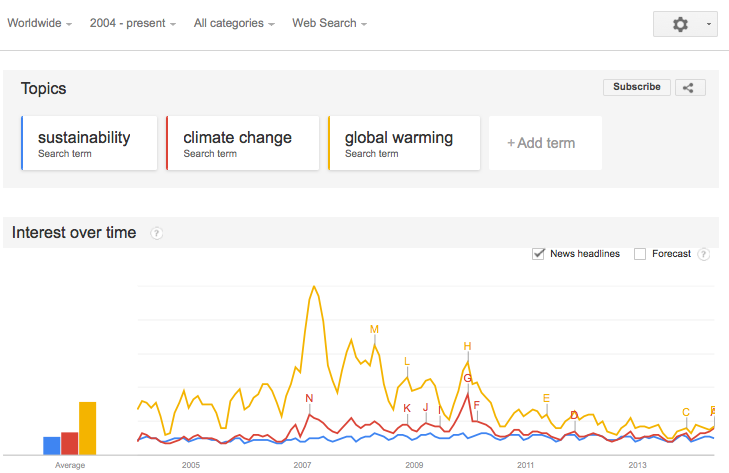Click the share icon button
This screenshot has width=729, height=473.
point(690,87)
